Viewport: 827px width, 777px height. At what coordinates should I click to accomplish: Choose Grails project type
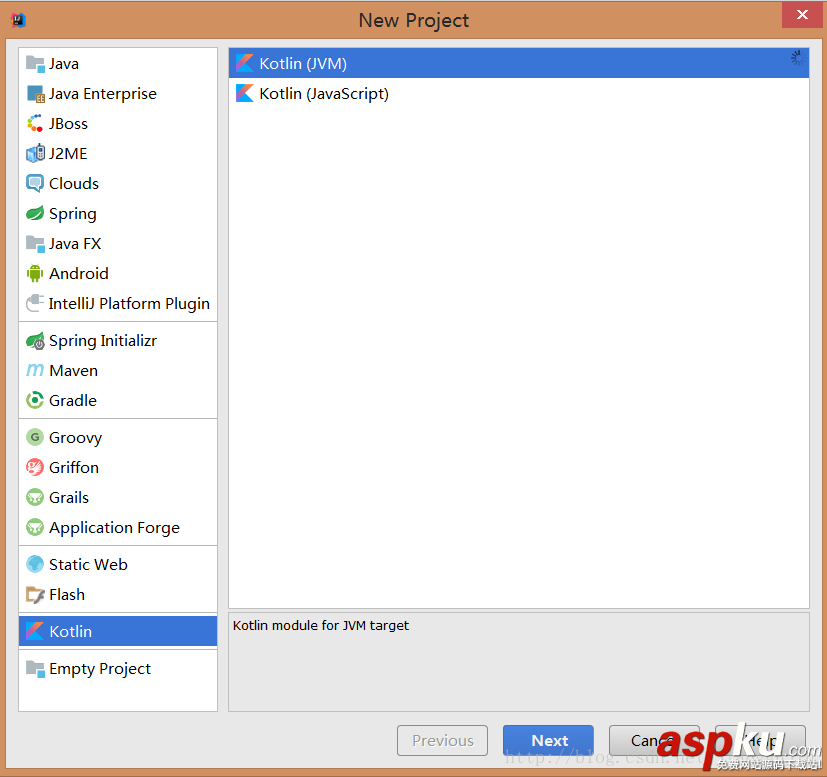click(118, 497)
